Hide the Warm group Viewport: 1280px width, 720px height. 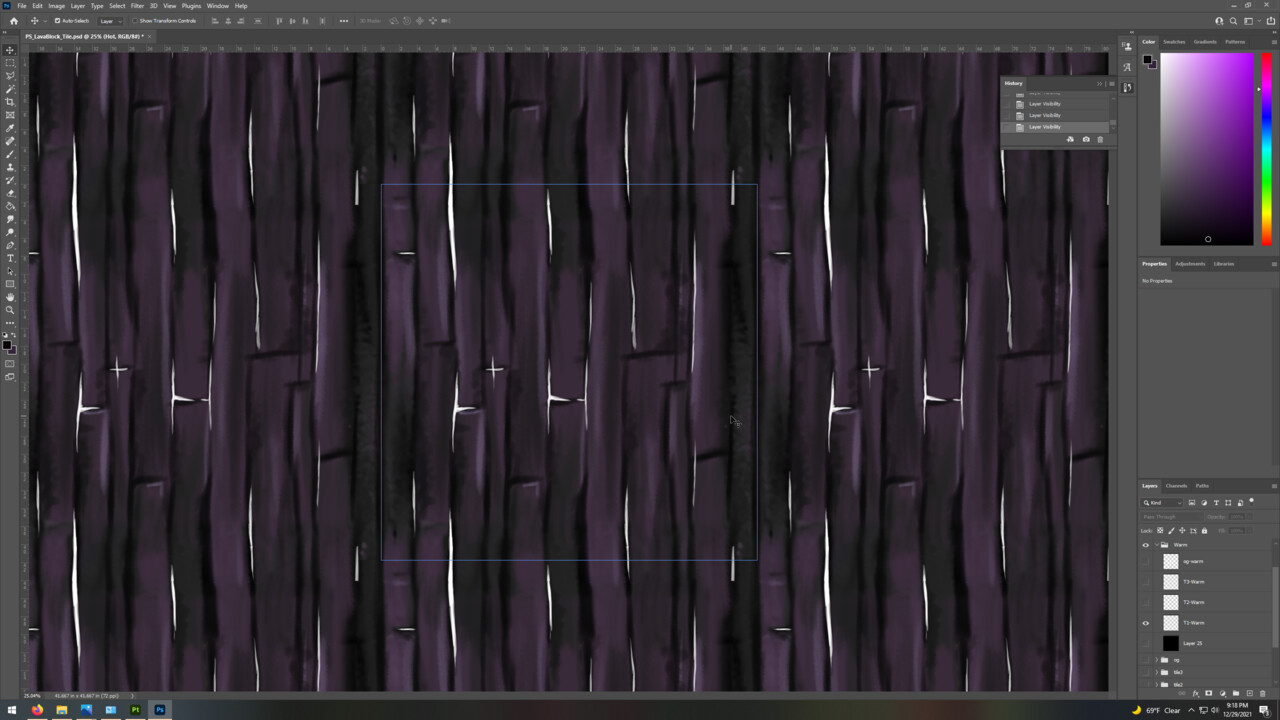1146,545
